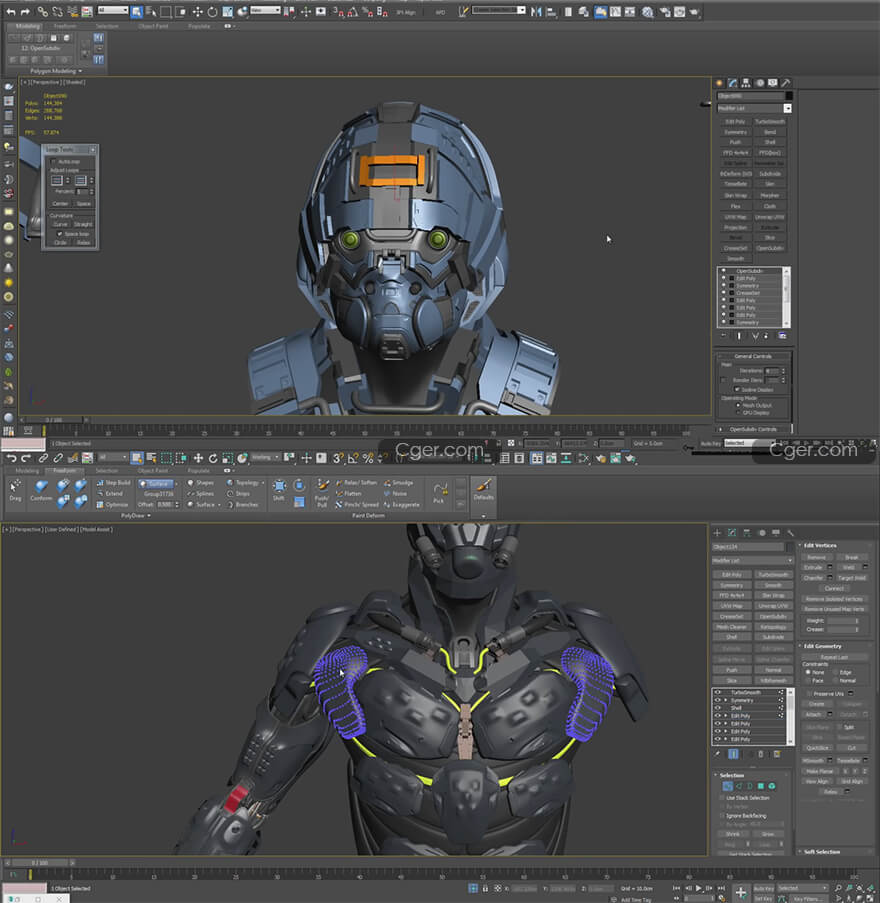Select the Move tool in the upper window toolbar
The width and height of the screenshot is (880, 903).
197,12
